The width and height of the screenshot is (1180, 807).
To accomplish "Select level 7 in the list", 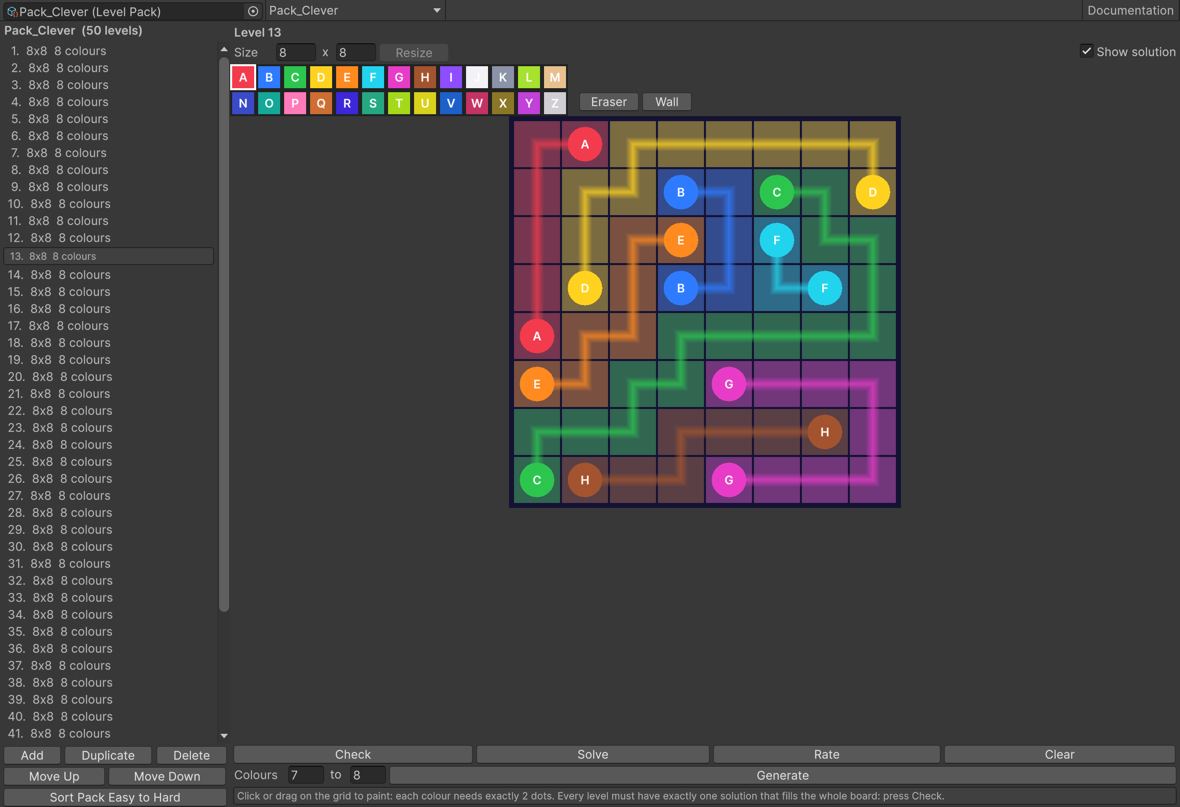I will click(x=109, y=153).
